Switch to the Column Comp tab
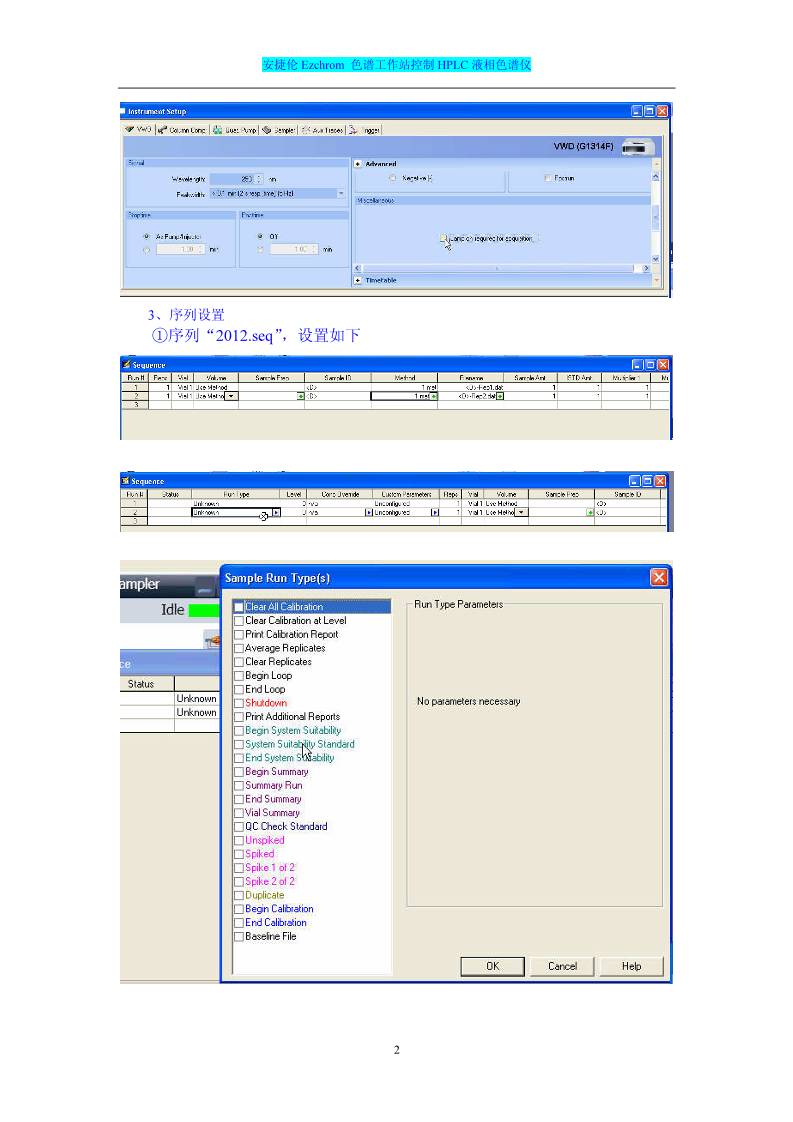The width and height of the screenshot is (793, 1122). point(181,130)
